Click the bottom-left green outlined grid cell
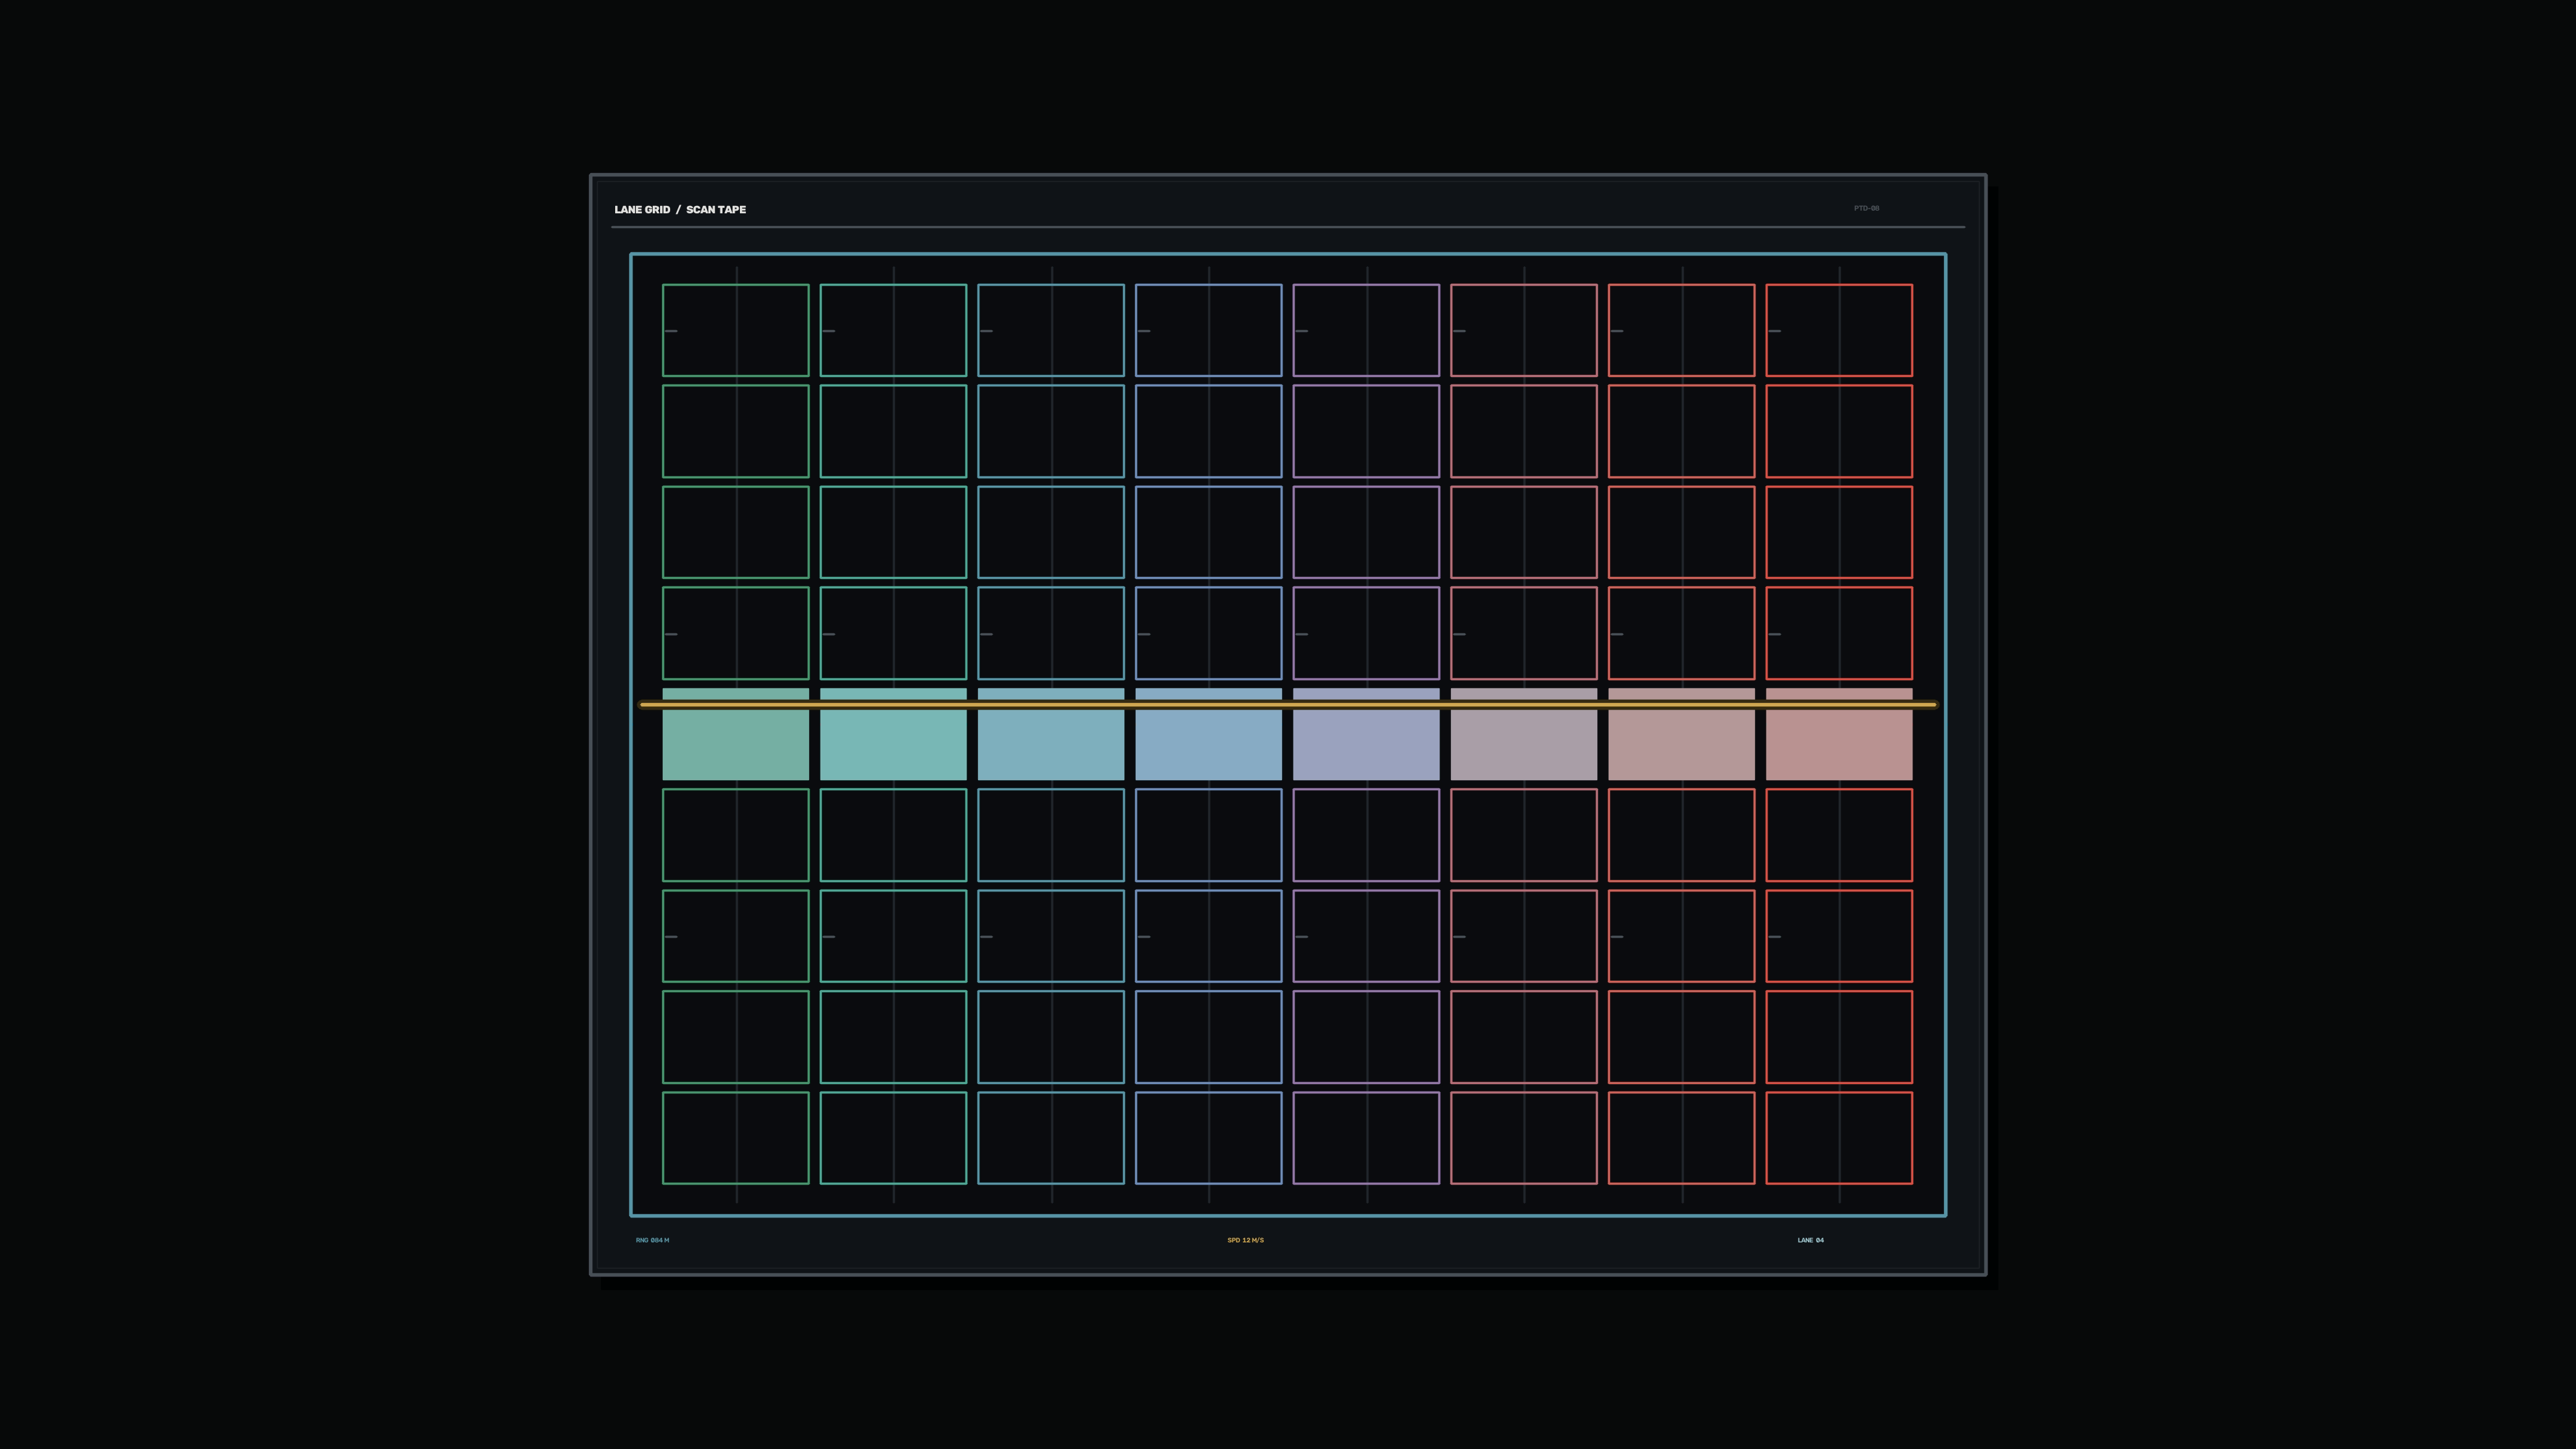 click(736, 1138)
